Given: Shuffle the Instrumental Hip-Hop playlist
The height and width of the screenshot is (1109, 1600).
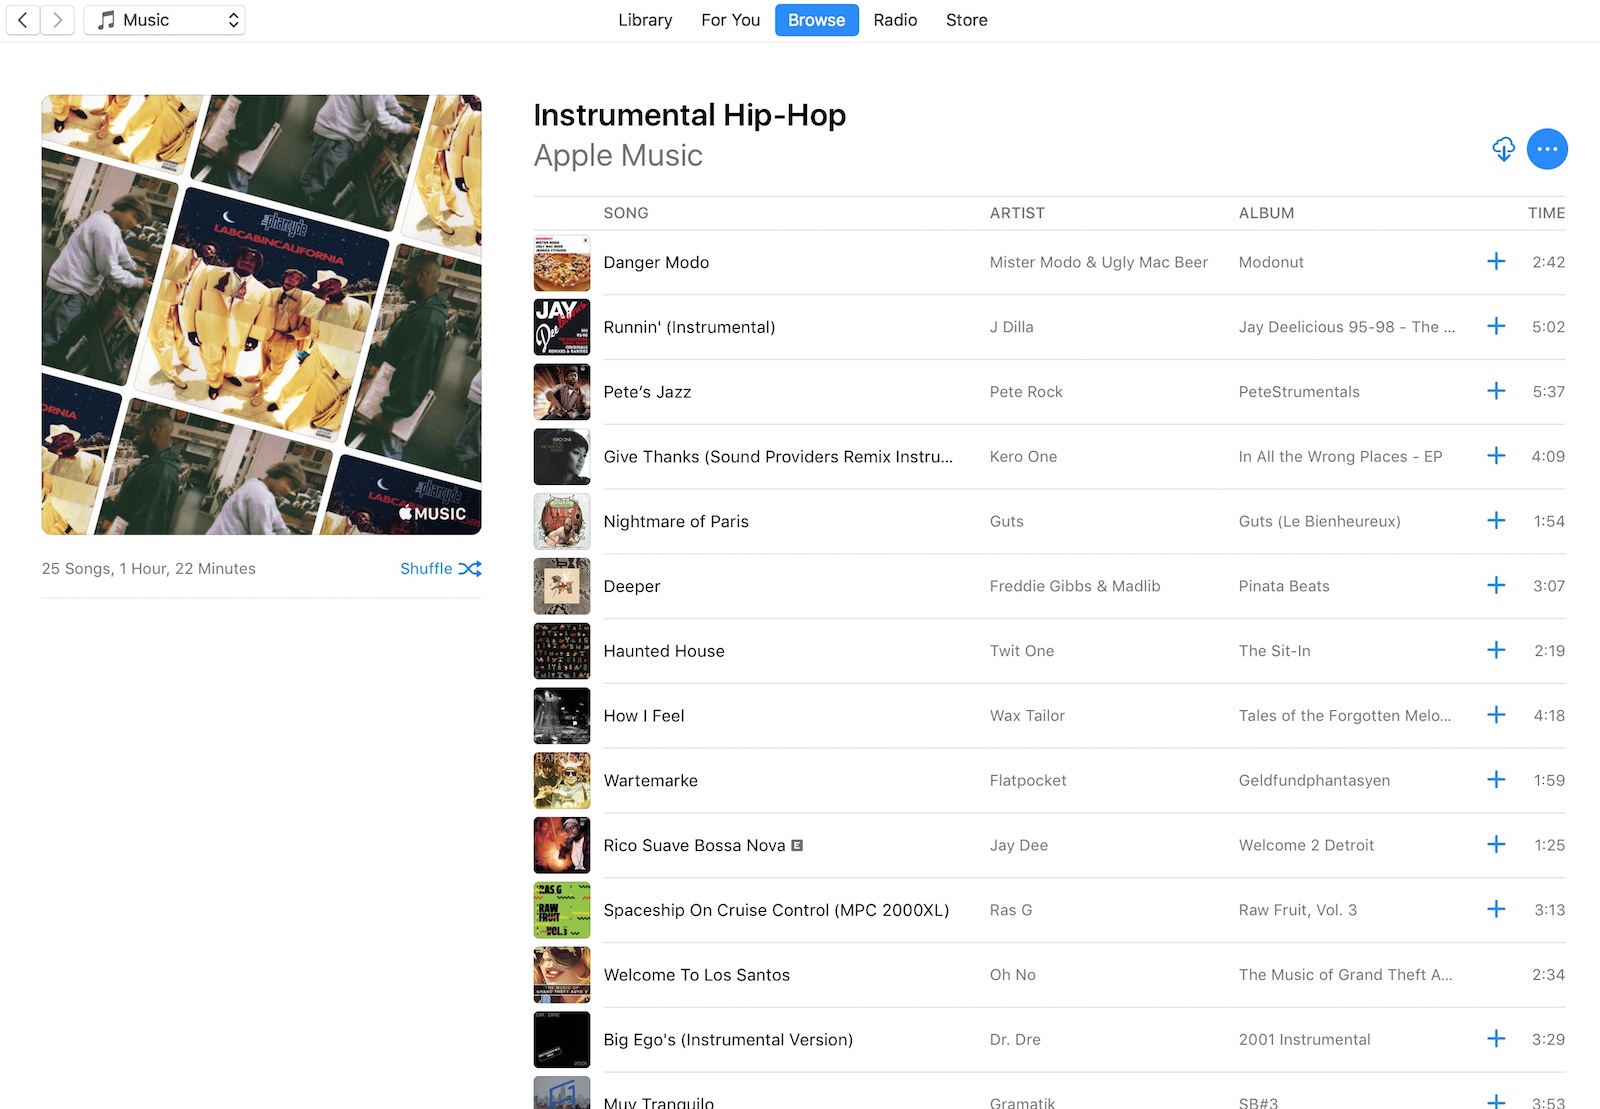Looking at the screenshot, I should point(441,568).
